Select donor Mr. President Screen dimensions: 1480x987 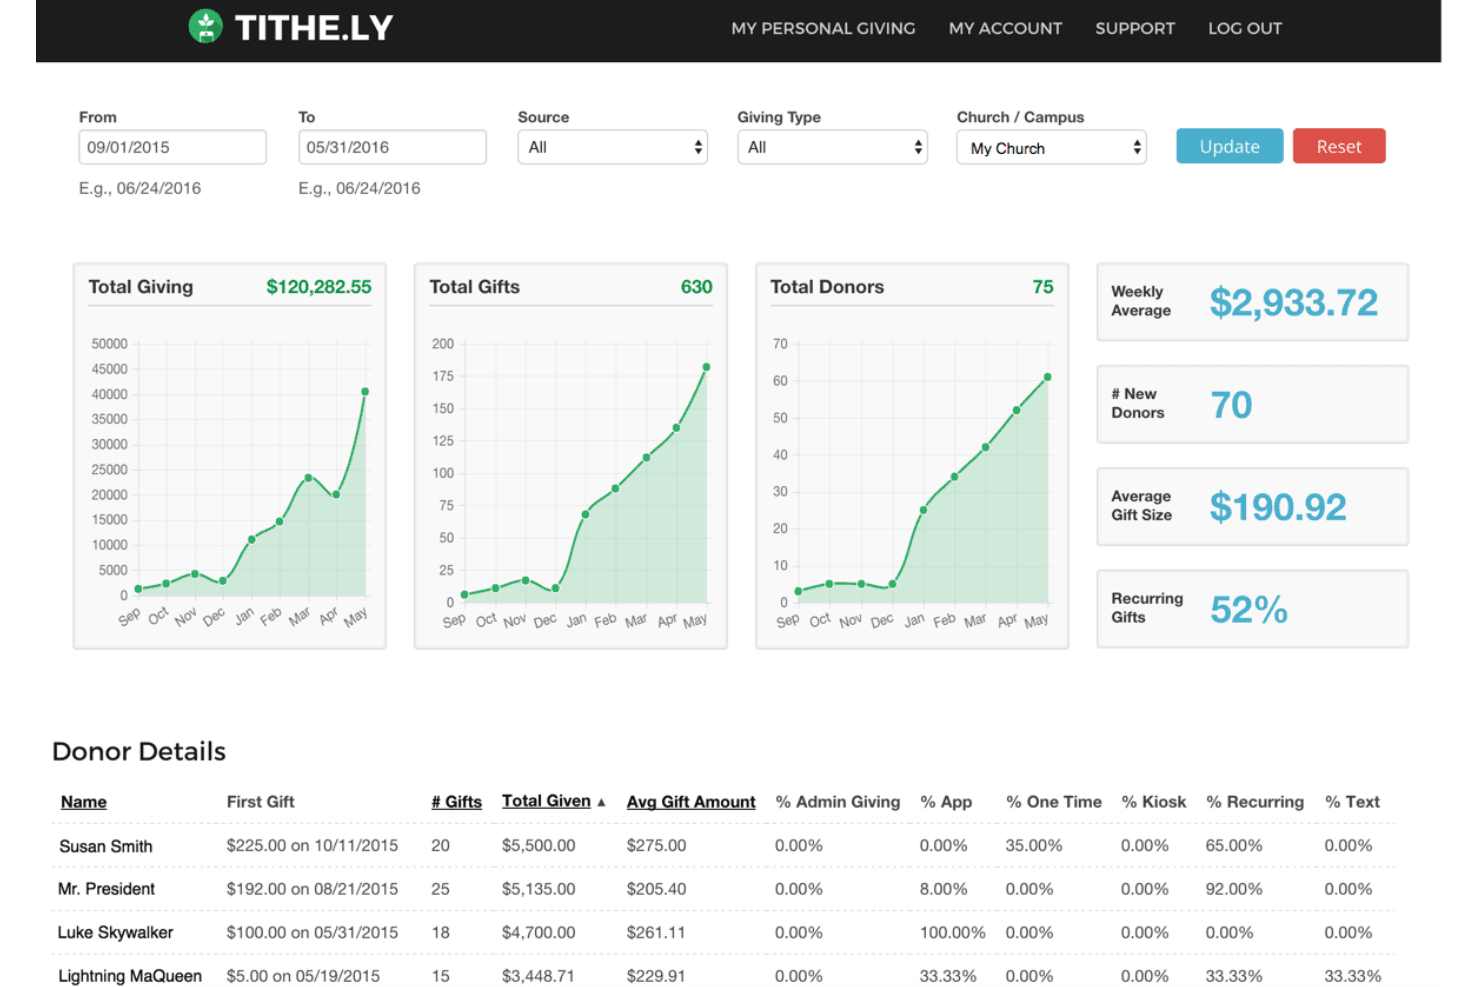click(x=106, y=889)
